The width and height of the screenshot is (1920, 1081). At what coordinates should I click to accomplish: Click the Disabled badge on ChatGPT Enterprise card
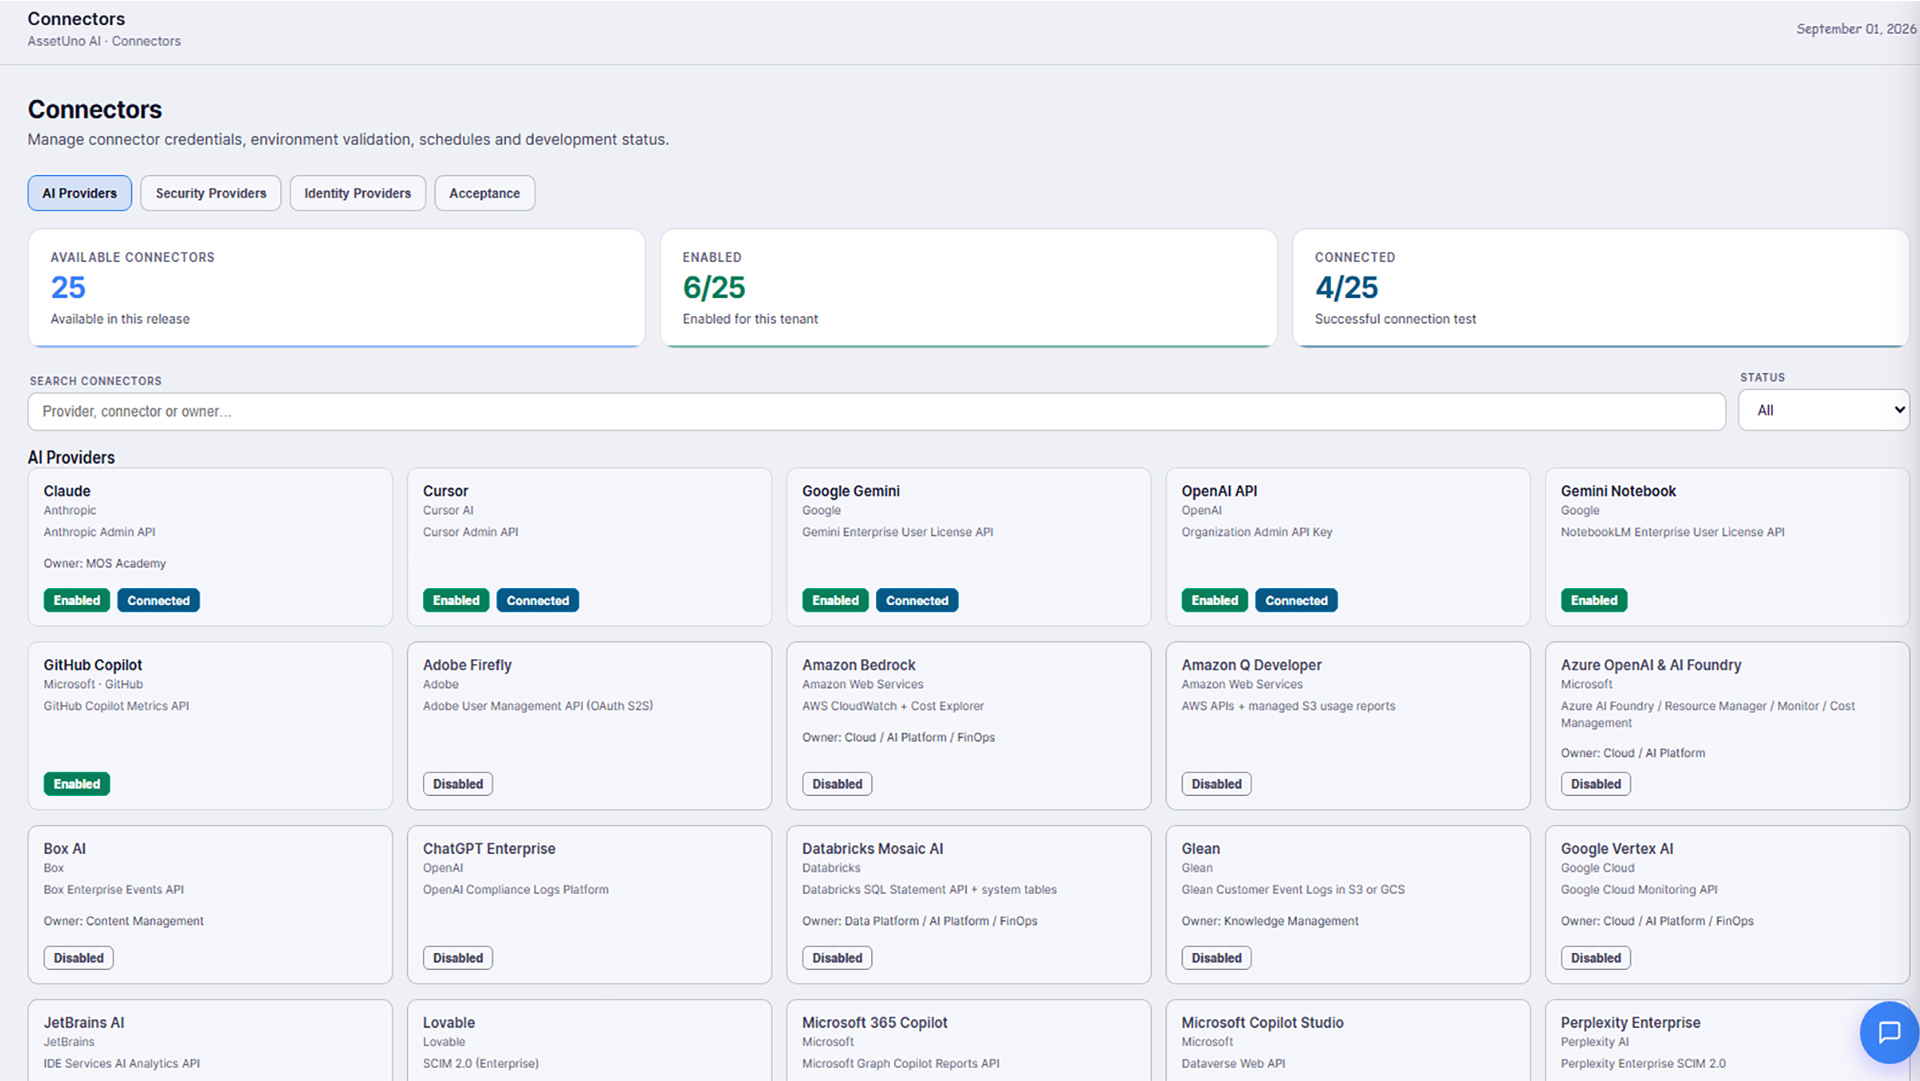coord(458,958)
